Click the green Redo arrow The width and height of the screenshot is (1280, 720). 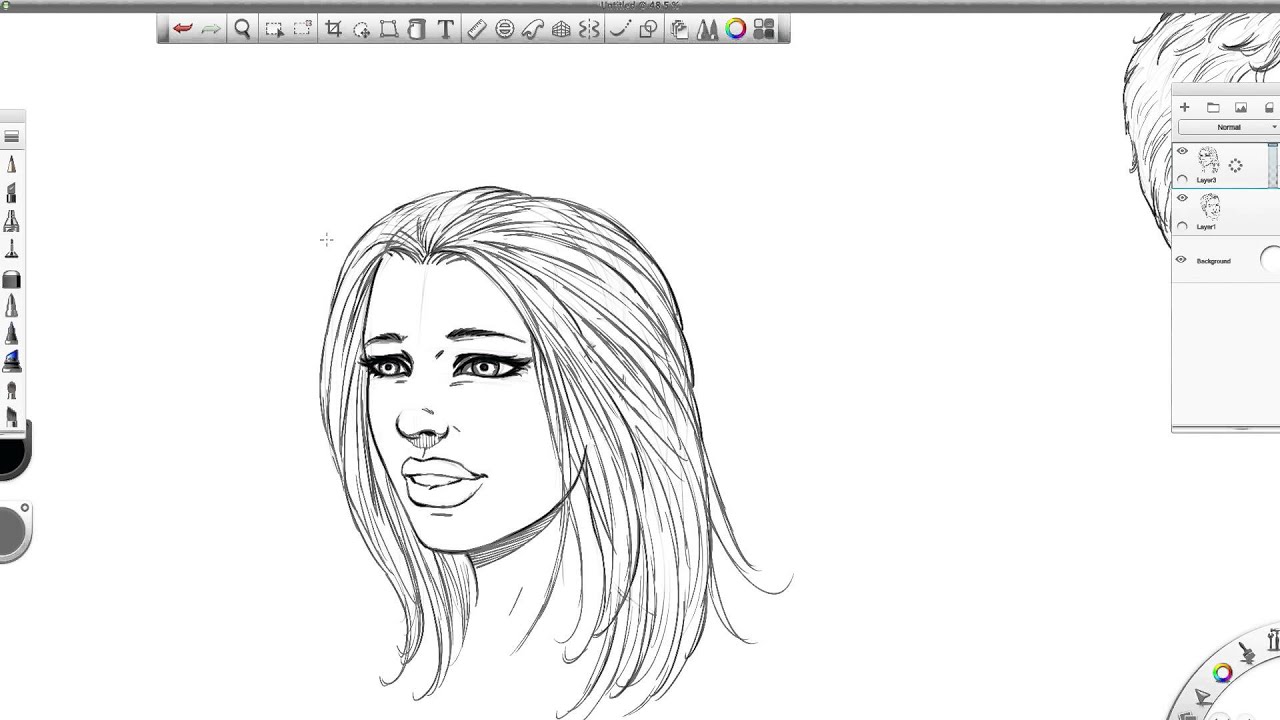210,29
